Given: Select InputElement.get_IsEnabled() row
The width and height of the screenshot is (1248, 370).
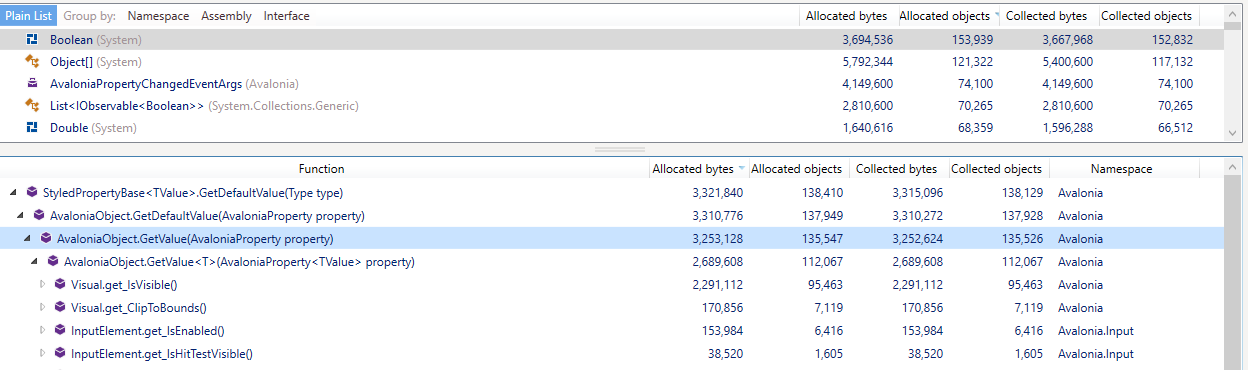Looking at the screenshot, I should (612, 331).
